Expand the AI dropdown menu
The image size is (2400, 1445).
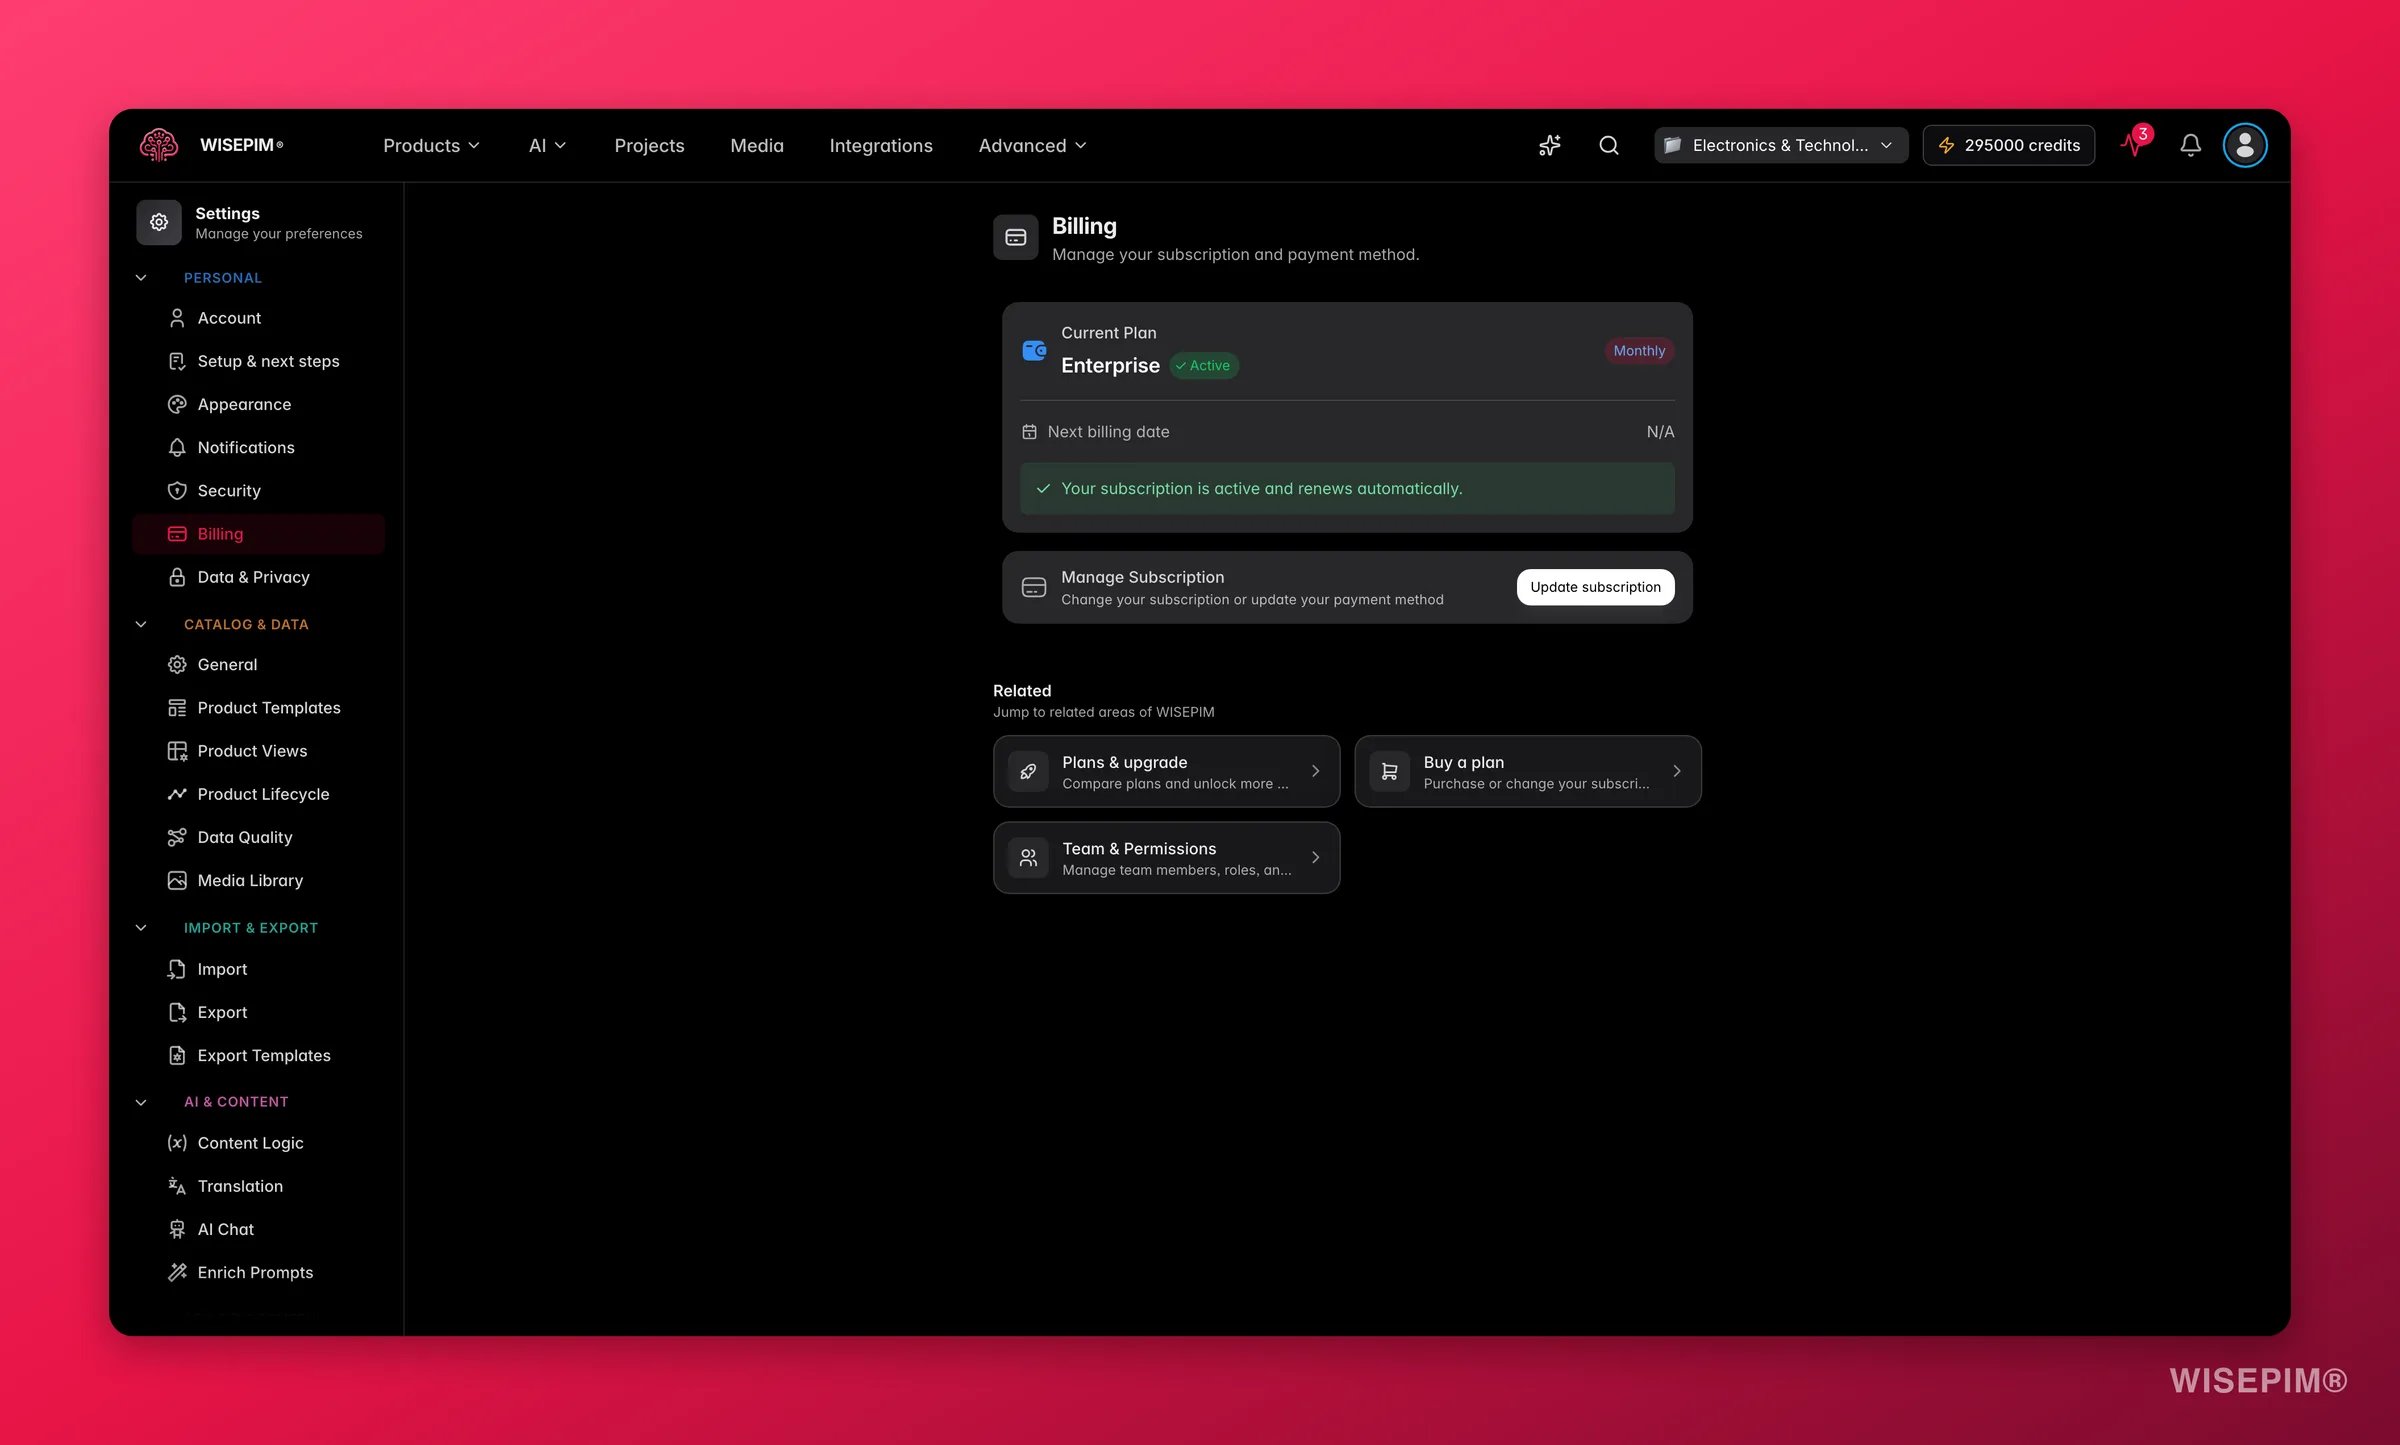pos(547,145)
